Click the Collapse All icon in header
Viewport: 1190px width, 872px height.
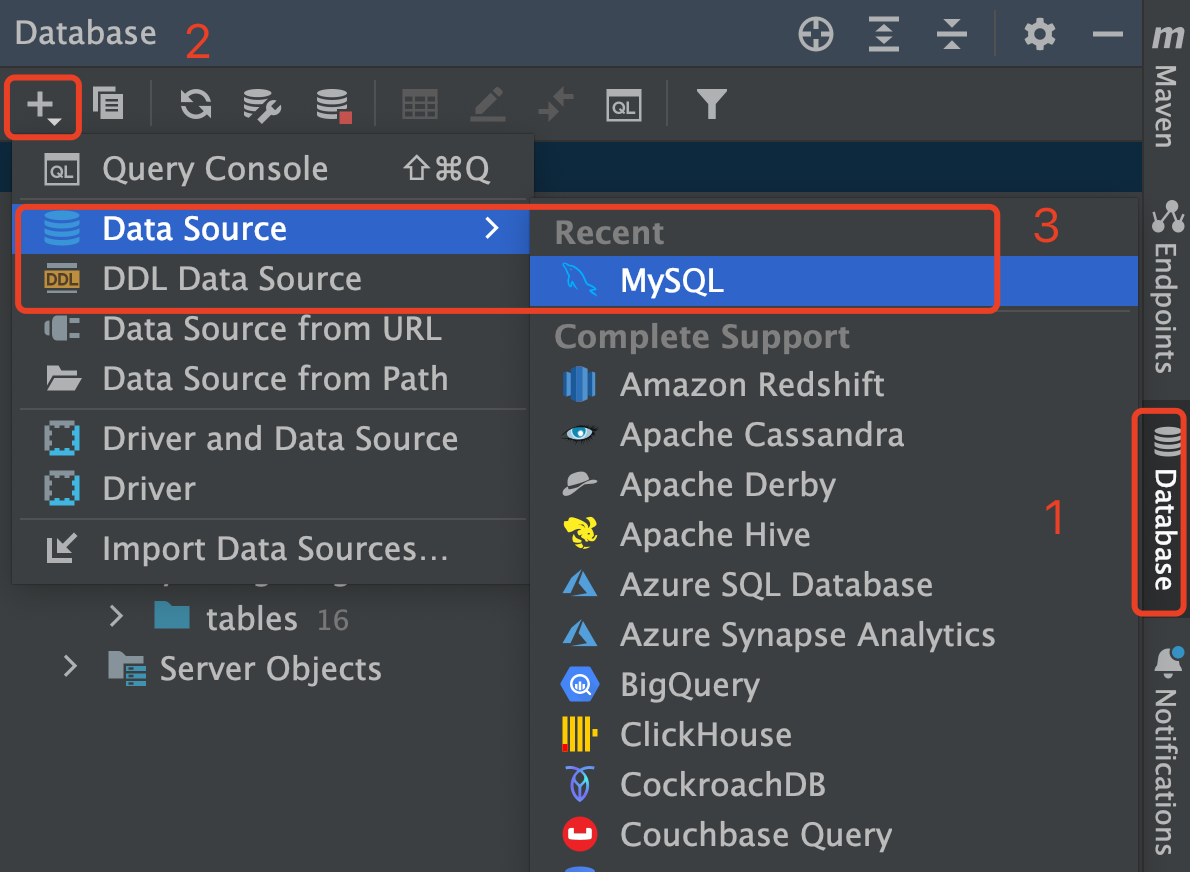[x=951, y=36]
